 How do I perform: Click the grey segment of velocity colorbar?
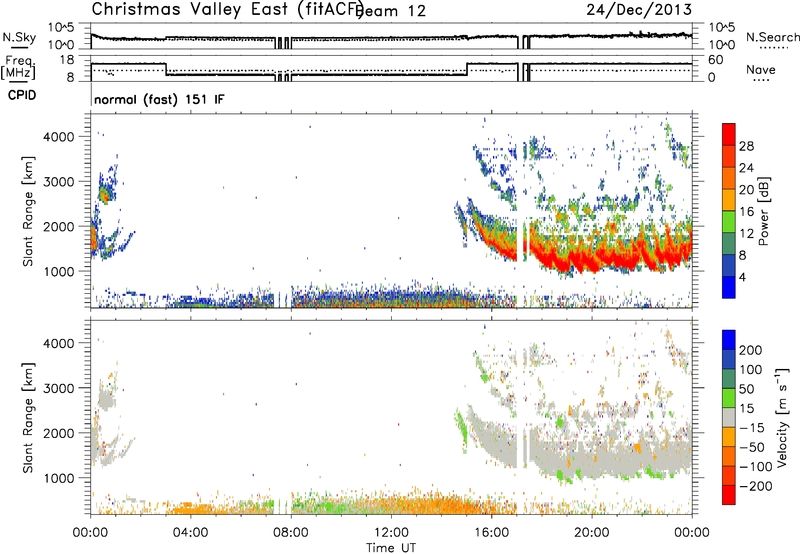[729, 418]
